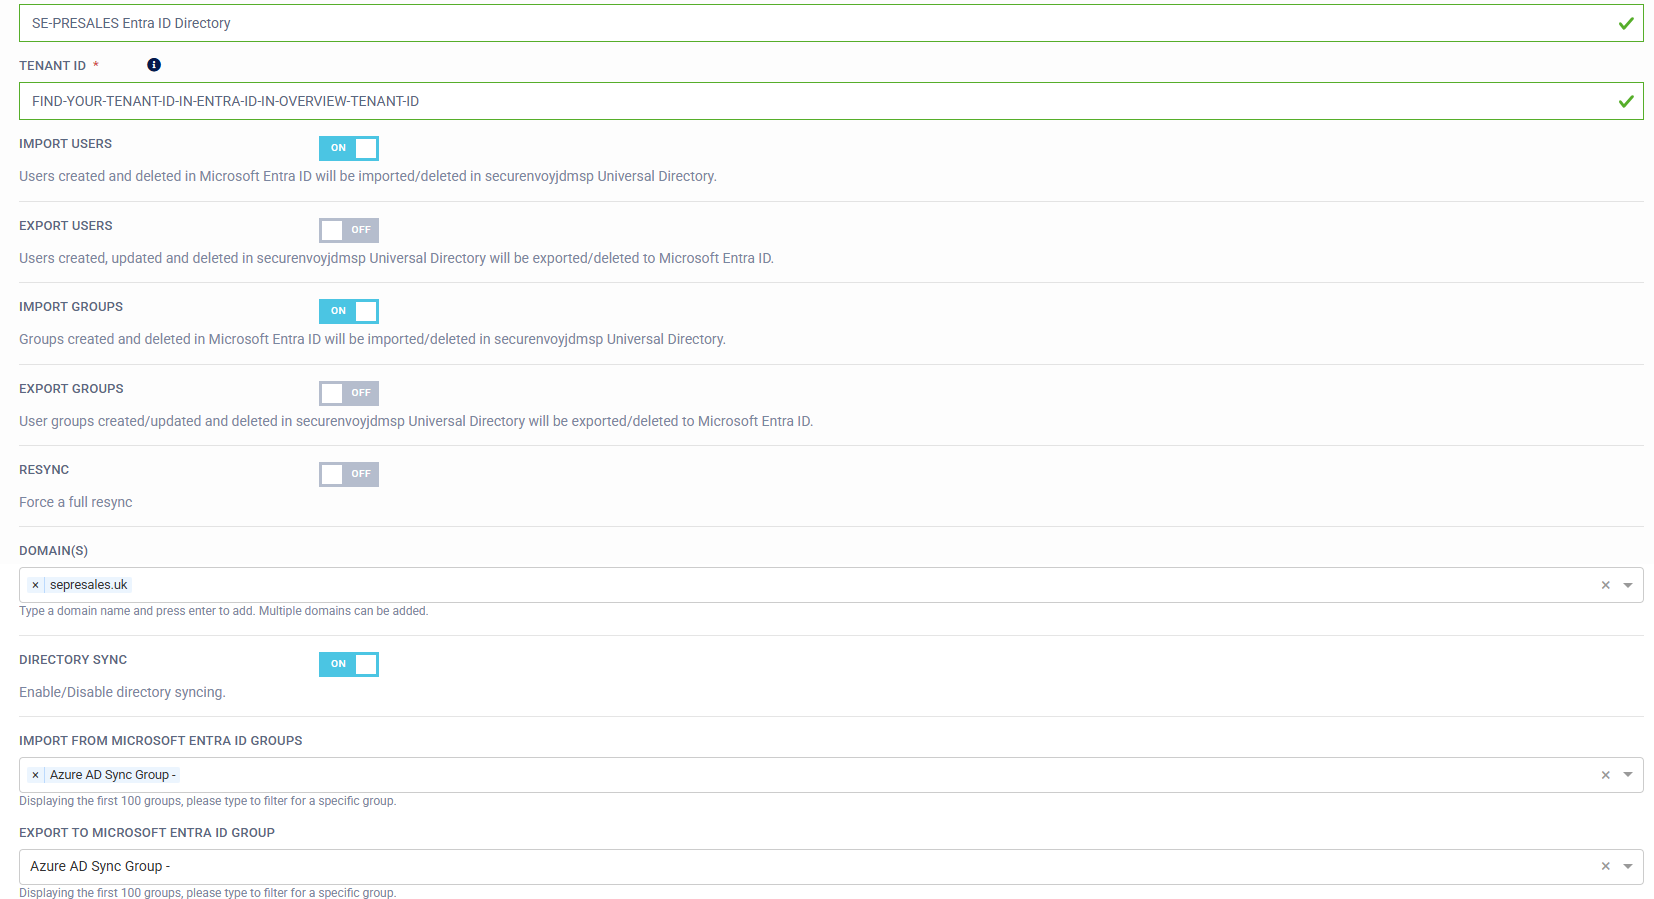Click the 'Type a domain name' hint text
This screenshot has height=899, width=1654.
pos(223,611)
